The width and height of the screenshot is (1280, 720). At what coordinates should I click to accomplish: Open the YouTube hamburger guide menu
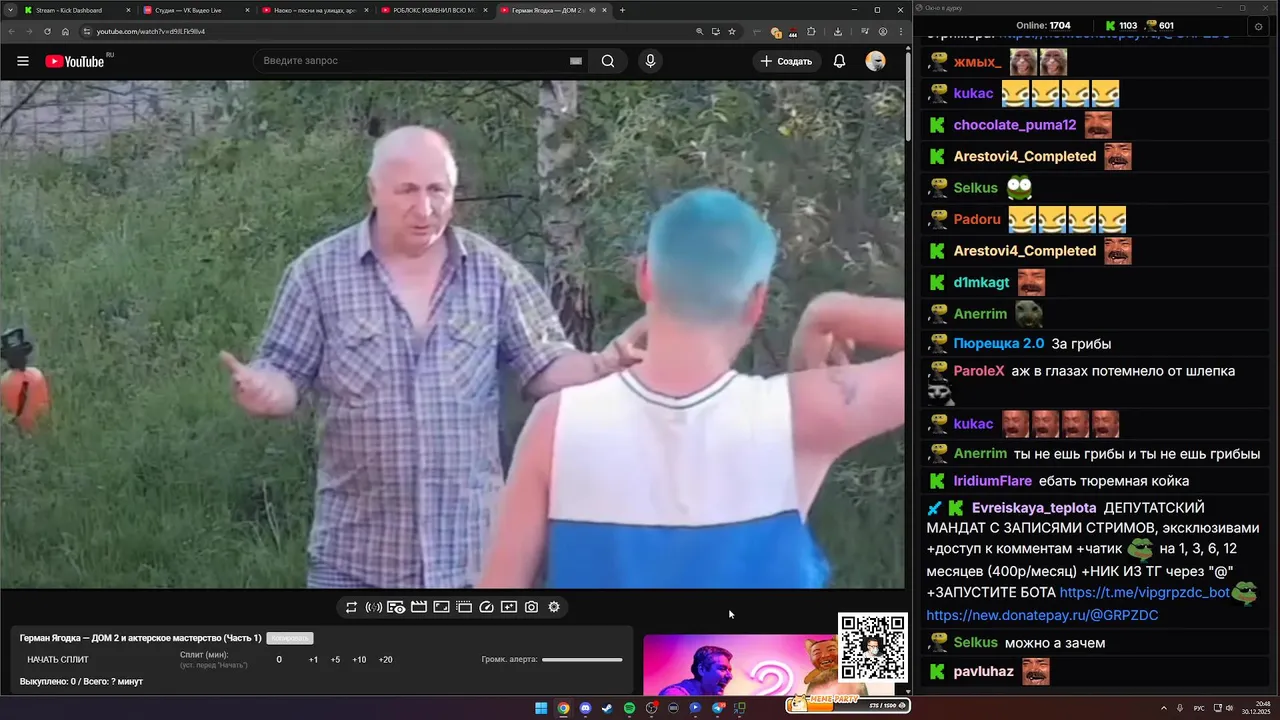23,61
